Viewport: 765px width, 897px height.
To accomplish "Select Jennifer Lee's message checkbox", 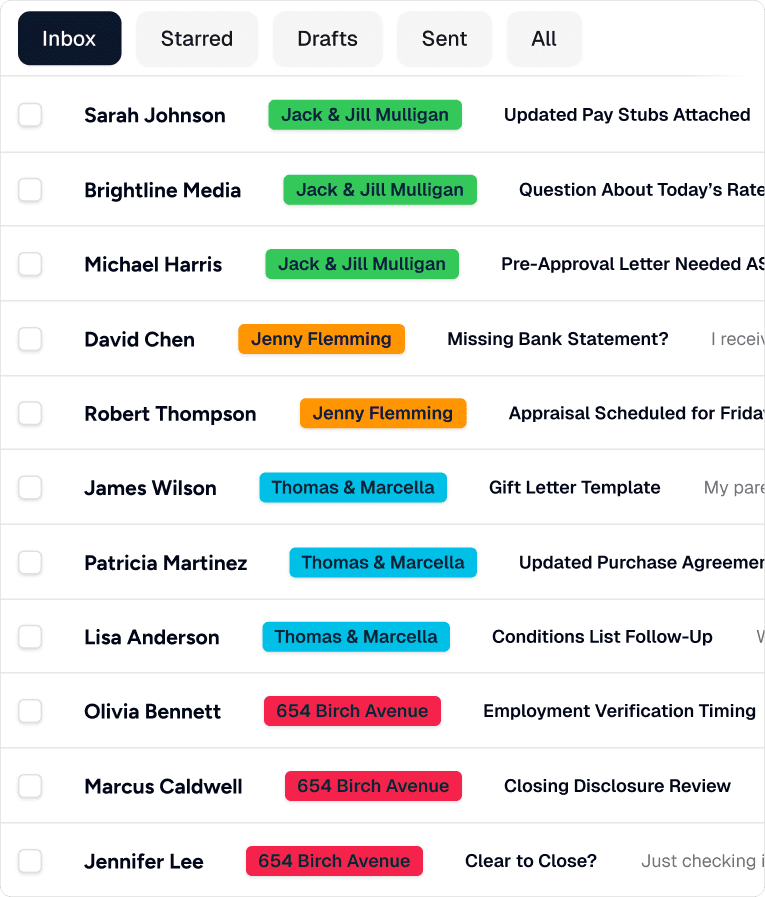I will click(x=30, y=861).
